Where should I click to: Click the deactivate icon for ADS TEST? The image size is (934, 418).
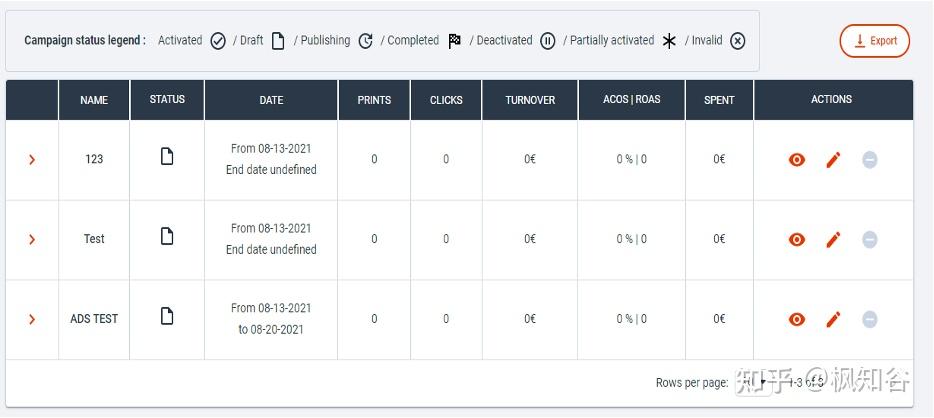[x=870, y=319]
